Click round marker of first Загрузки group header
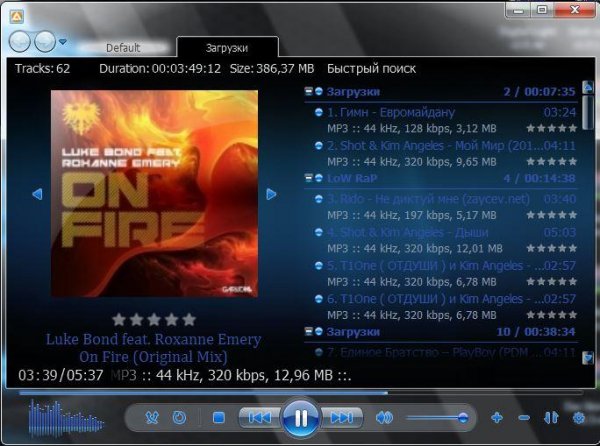600x446 pixels. pos(319,91)
